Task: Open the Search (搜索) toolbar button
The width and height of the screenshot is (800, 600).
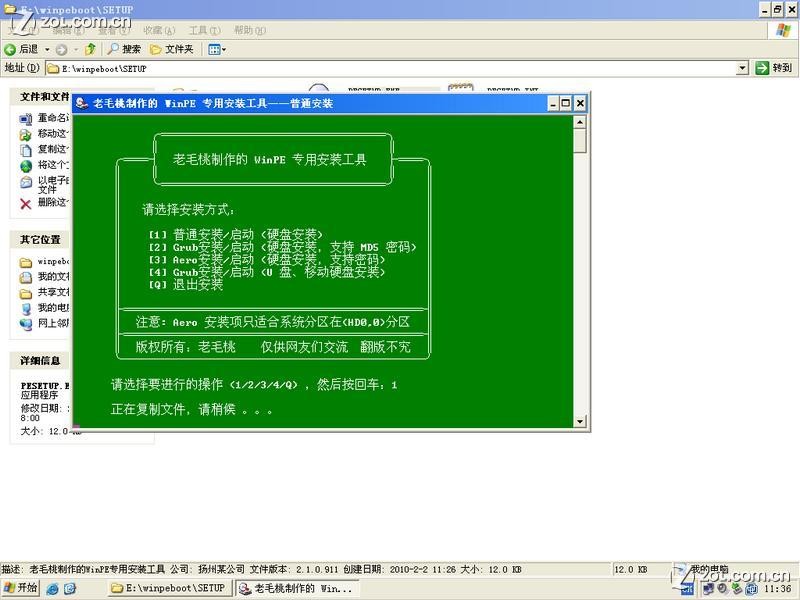Action: (x=125, y=49)
